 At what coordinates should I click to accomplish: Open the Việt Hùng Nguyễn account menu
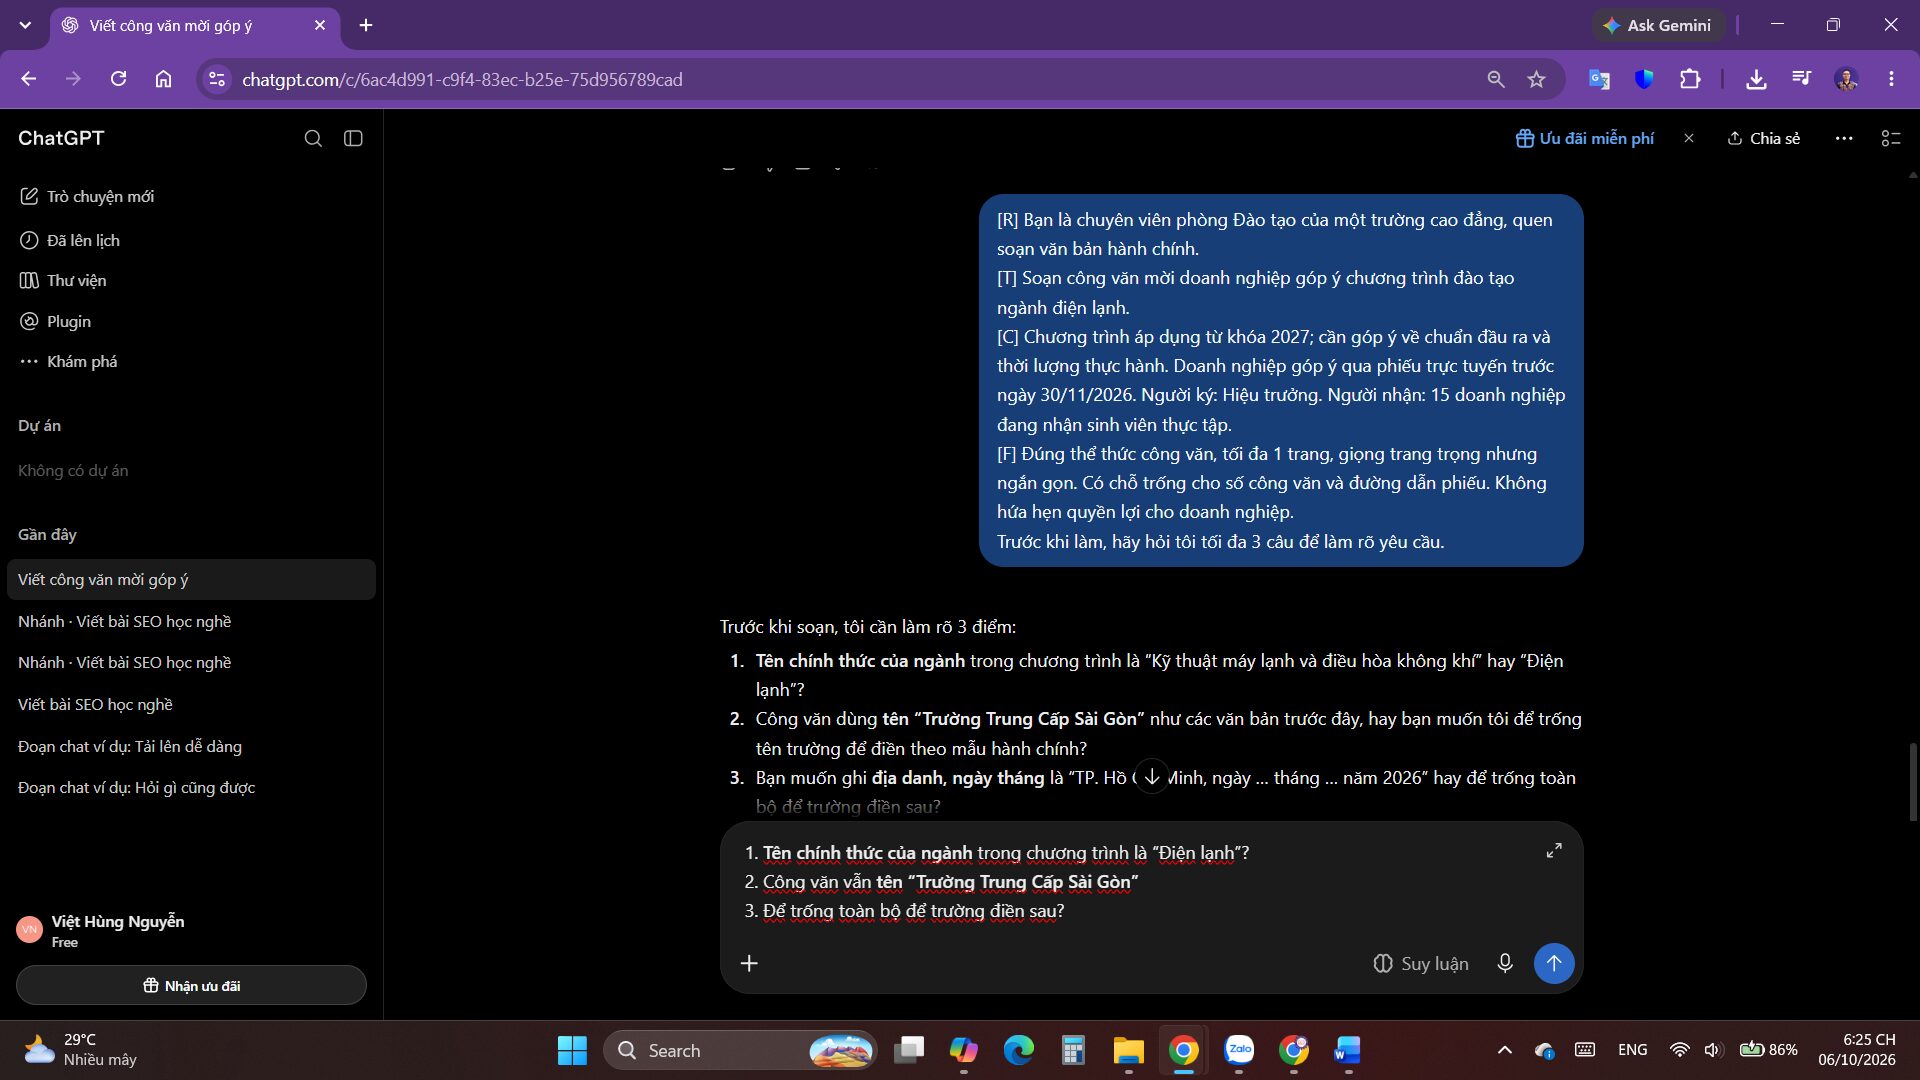pos(190,930)
